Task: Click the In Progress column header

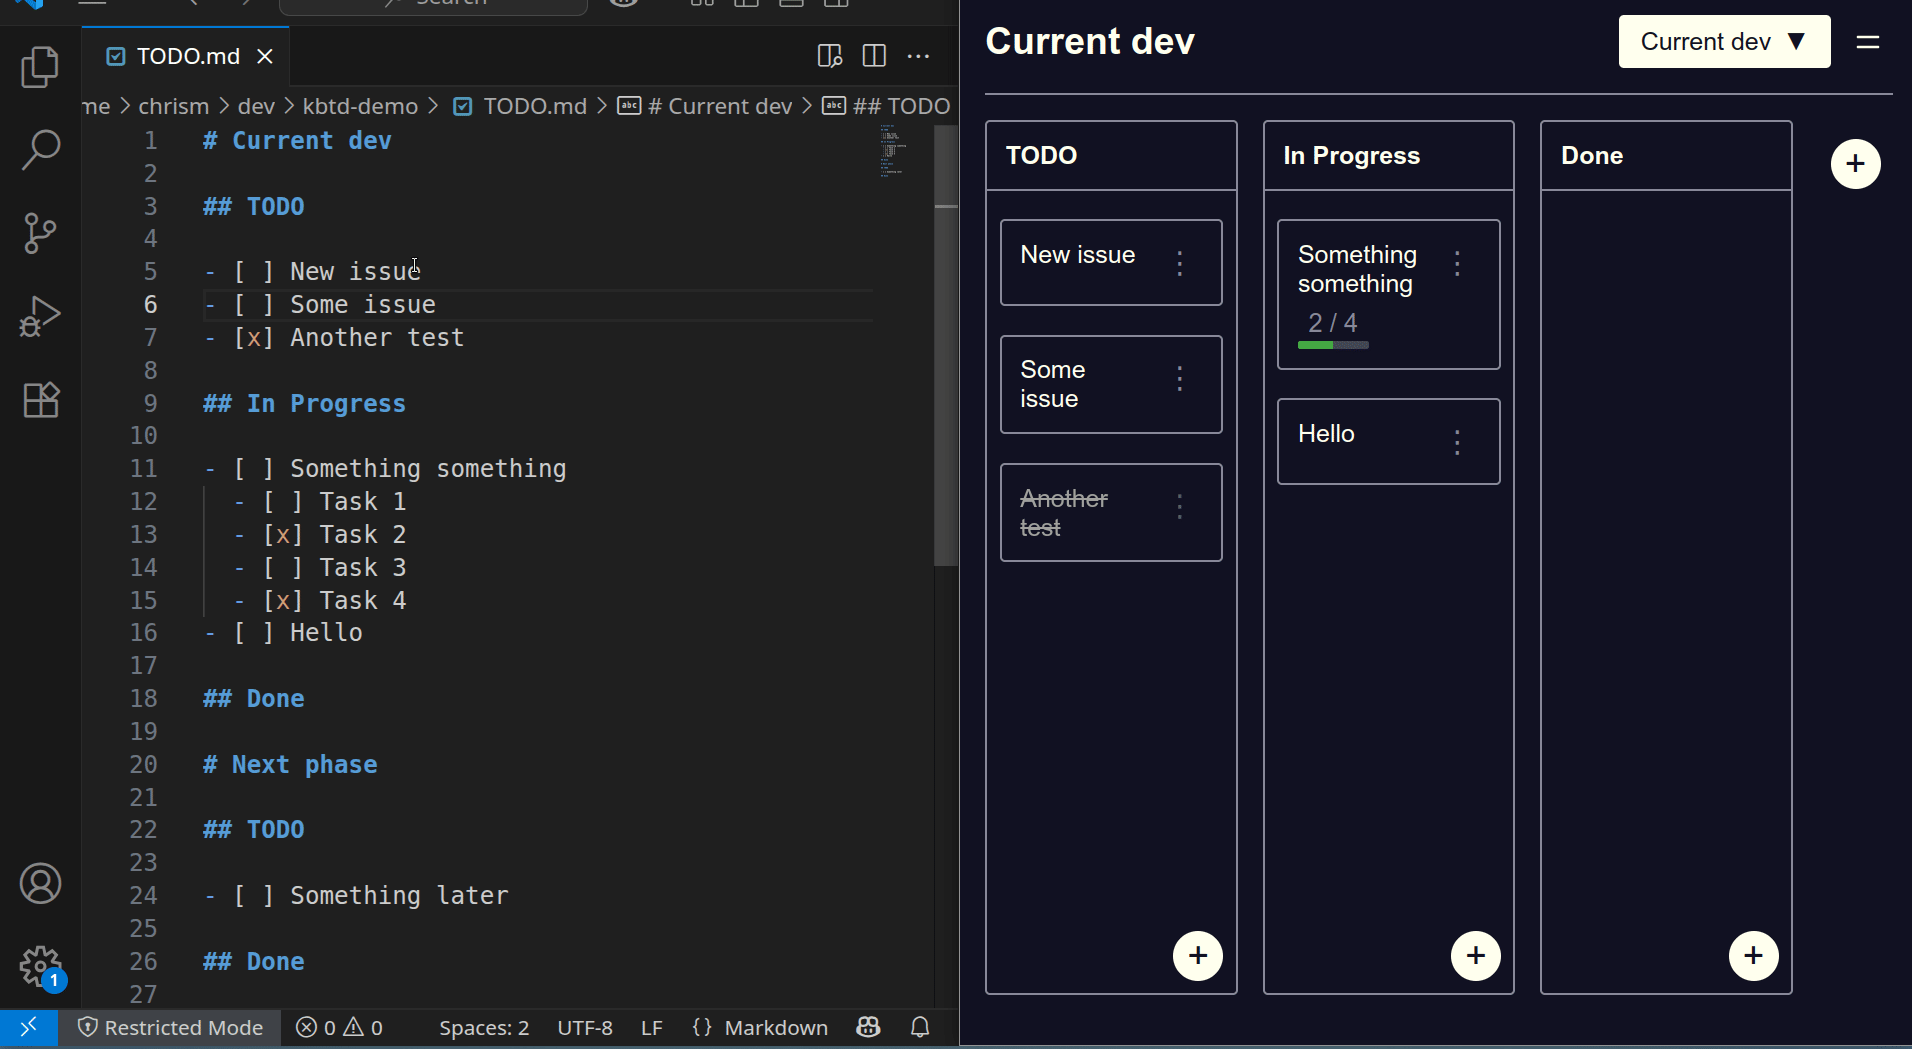Action: [x=1388, y=156]
